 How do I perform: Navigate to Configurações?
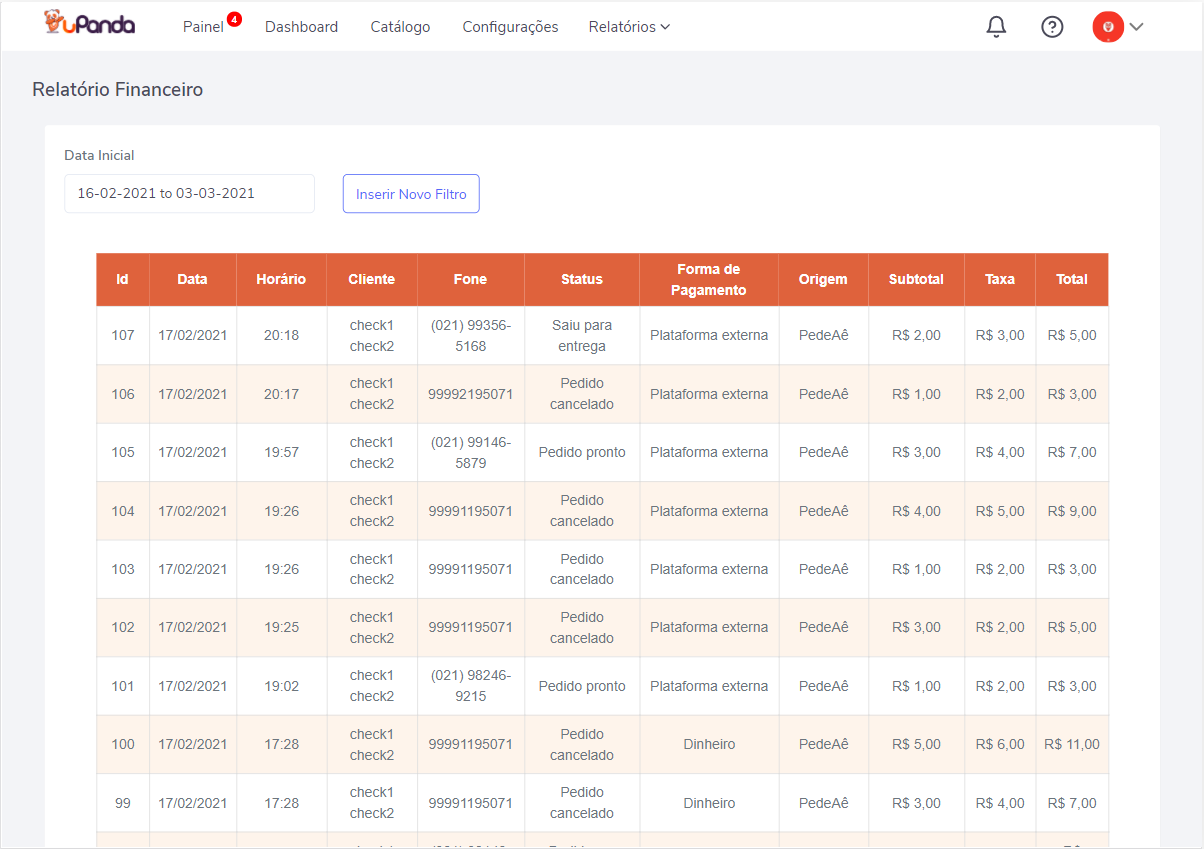[x=510, y=27]
